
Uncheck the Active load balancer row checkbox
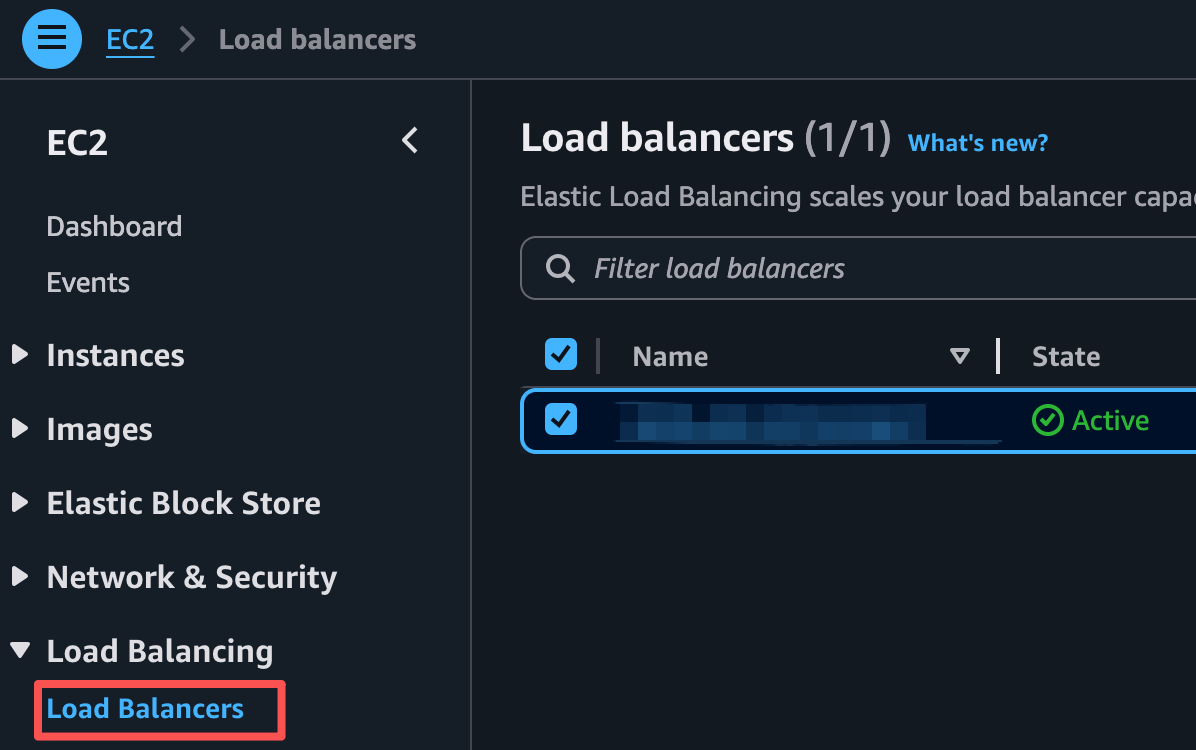coord(561,420)
